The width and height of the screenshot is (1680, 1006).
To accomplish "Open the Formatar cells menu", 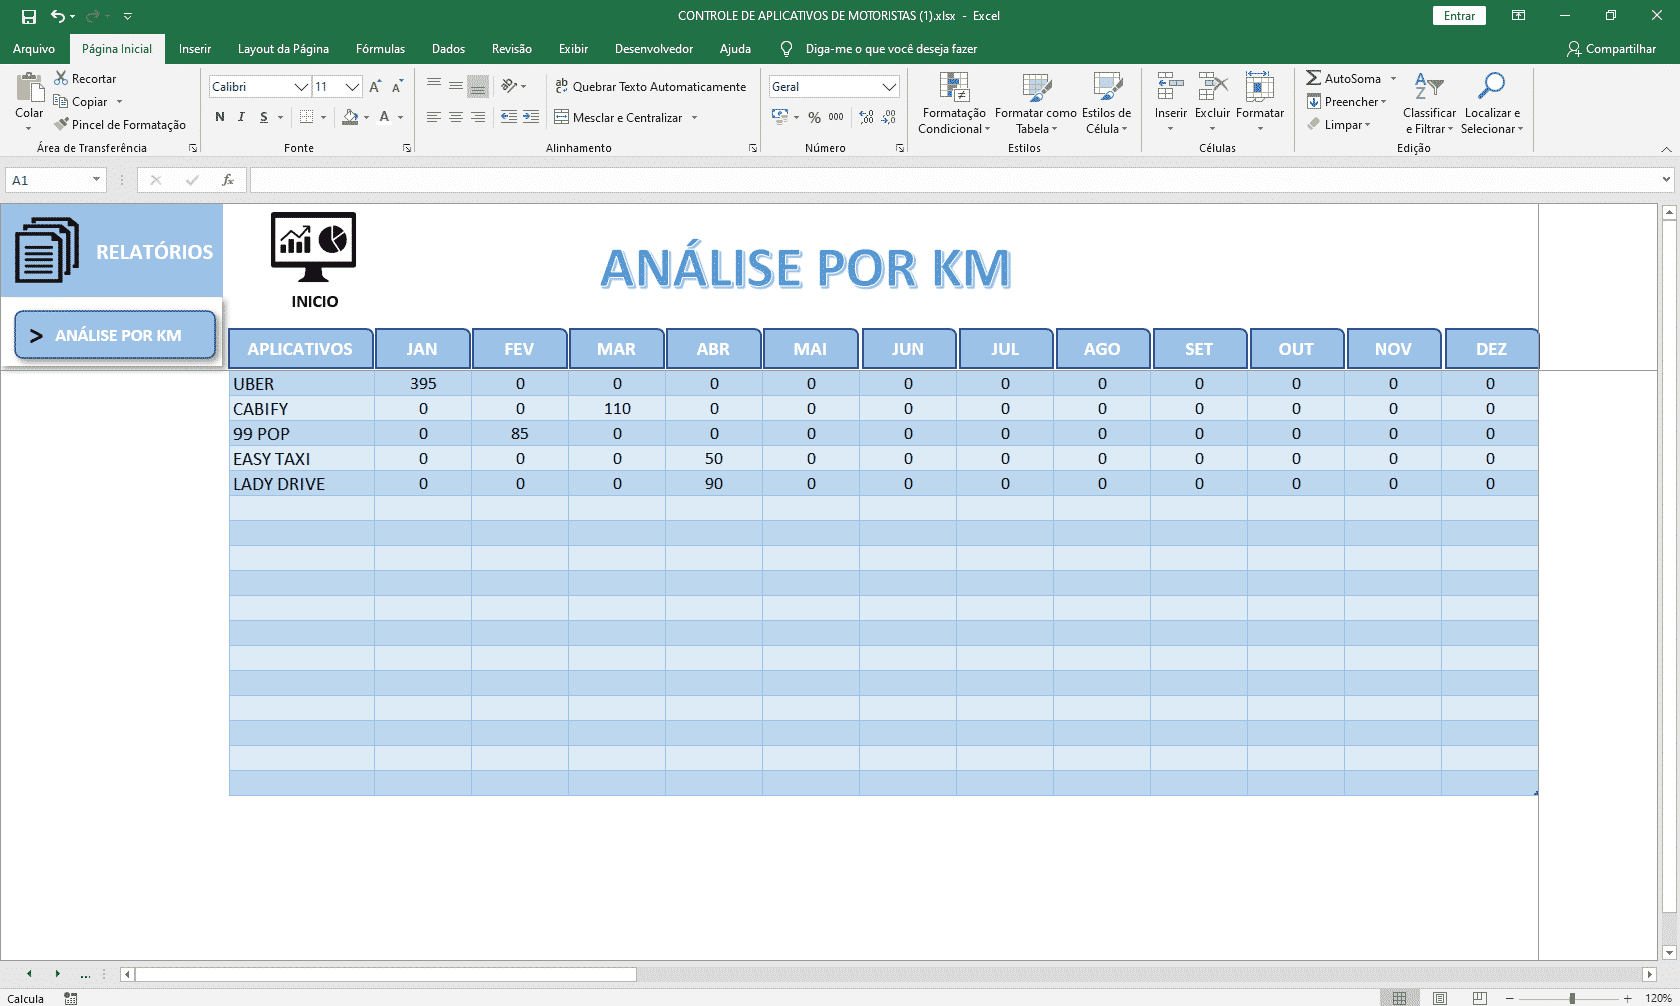I will [x=1260, y=103].
